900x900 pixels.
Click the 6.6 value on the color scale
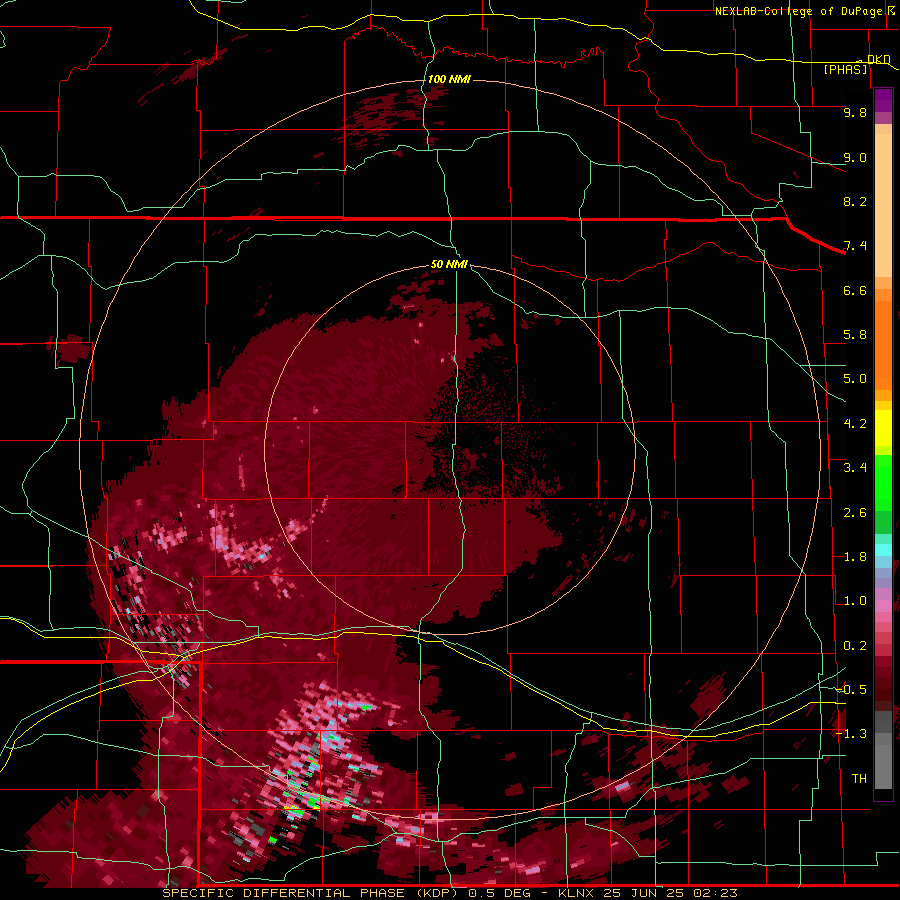click(x=855, y=290)
